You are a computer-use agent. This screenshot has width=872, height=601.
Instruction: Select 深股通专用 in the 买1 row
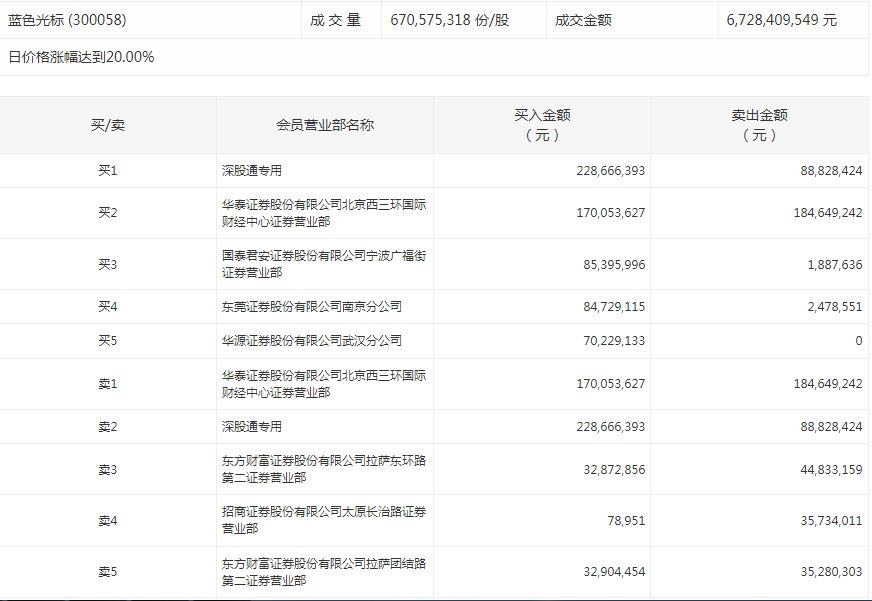tap(252, 171)
